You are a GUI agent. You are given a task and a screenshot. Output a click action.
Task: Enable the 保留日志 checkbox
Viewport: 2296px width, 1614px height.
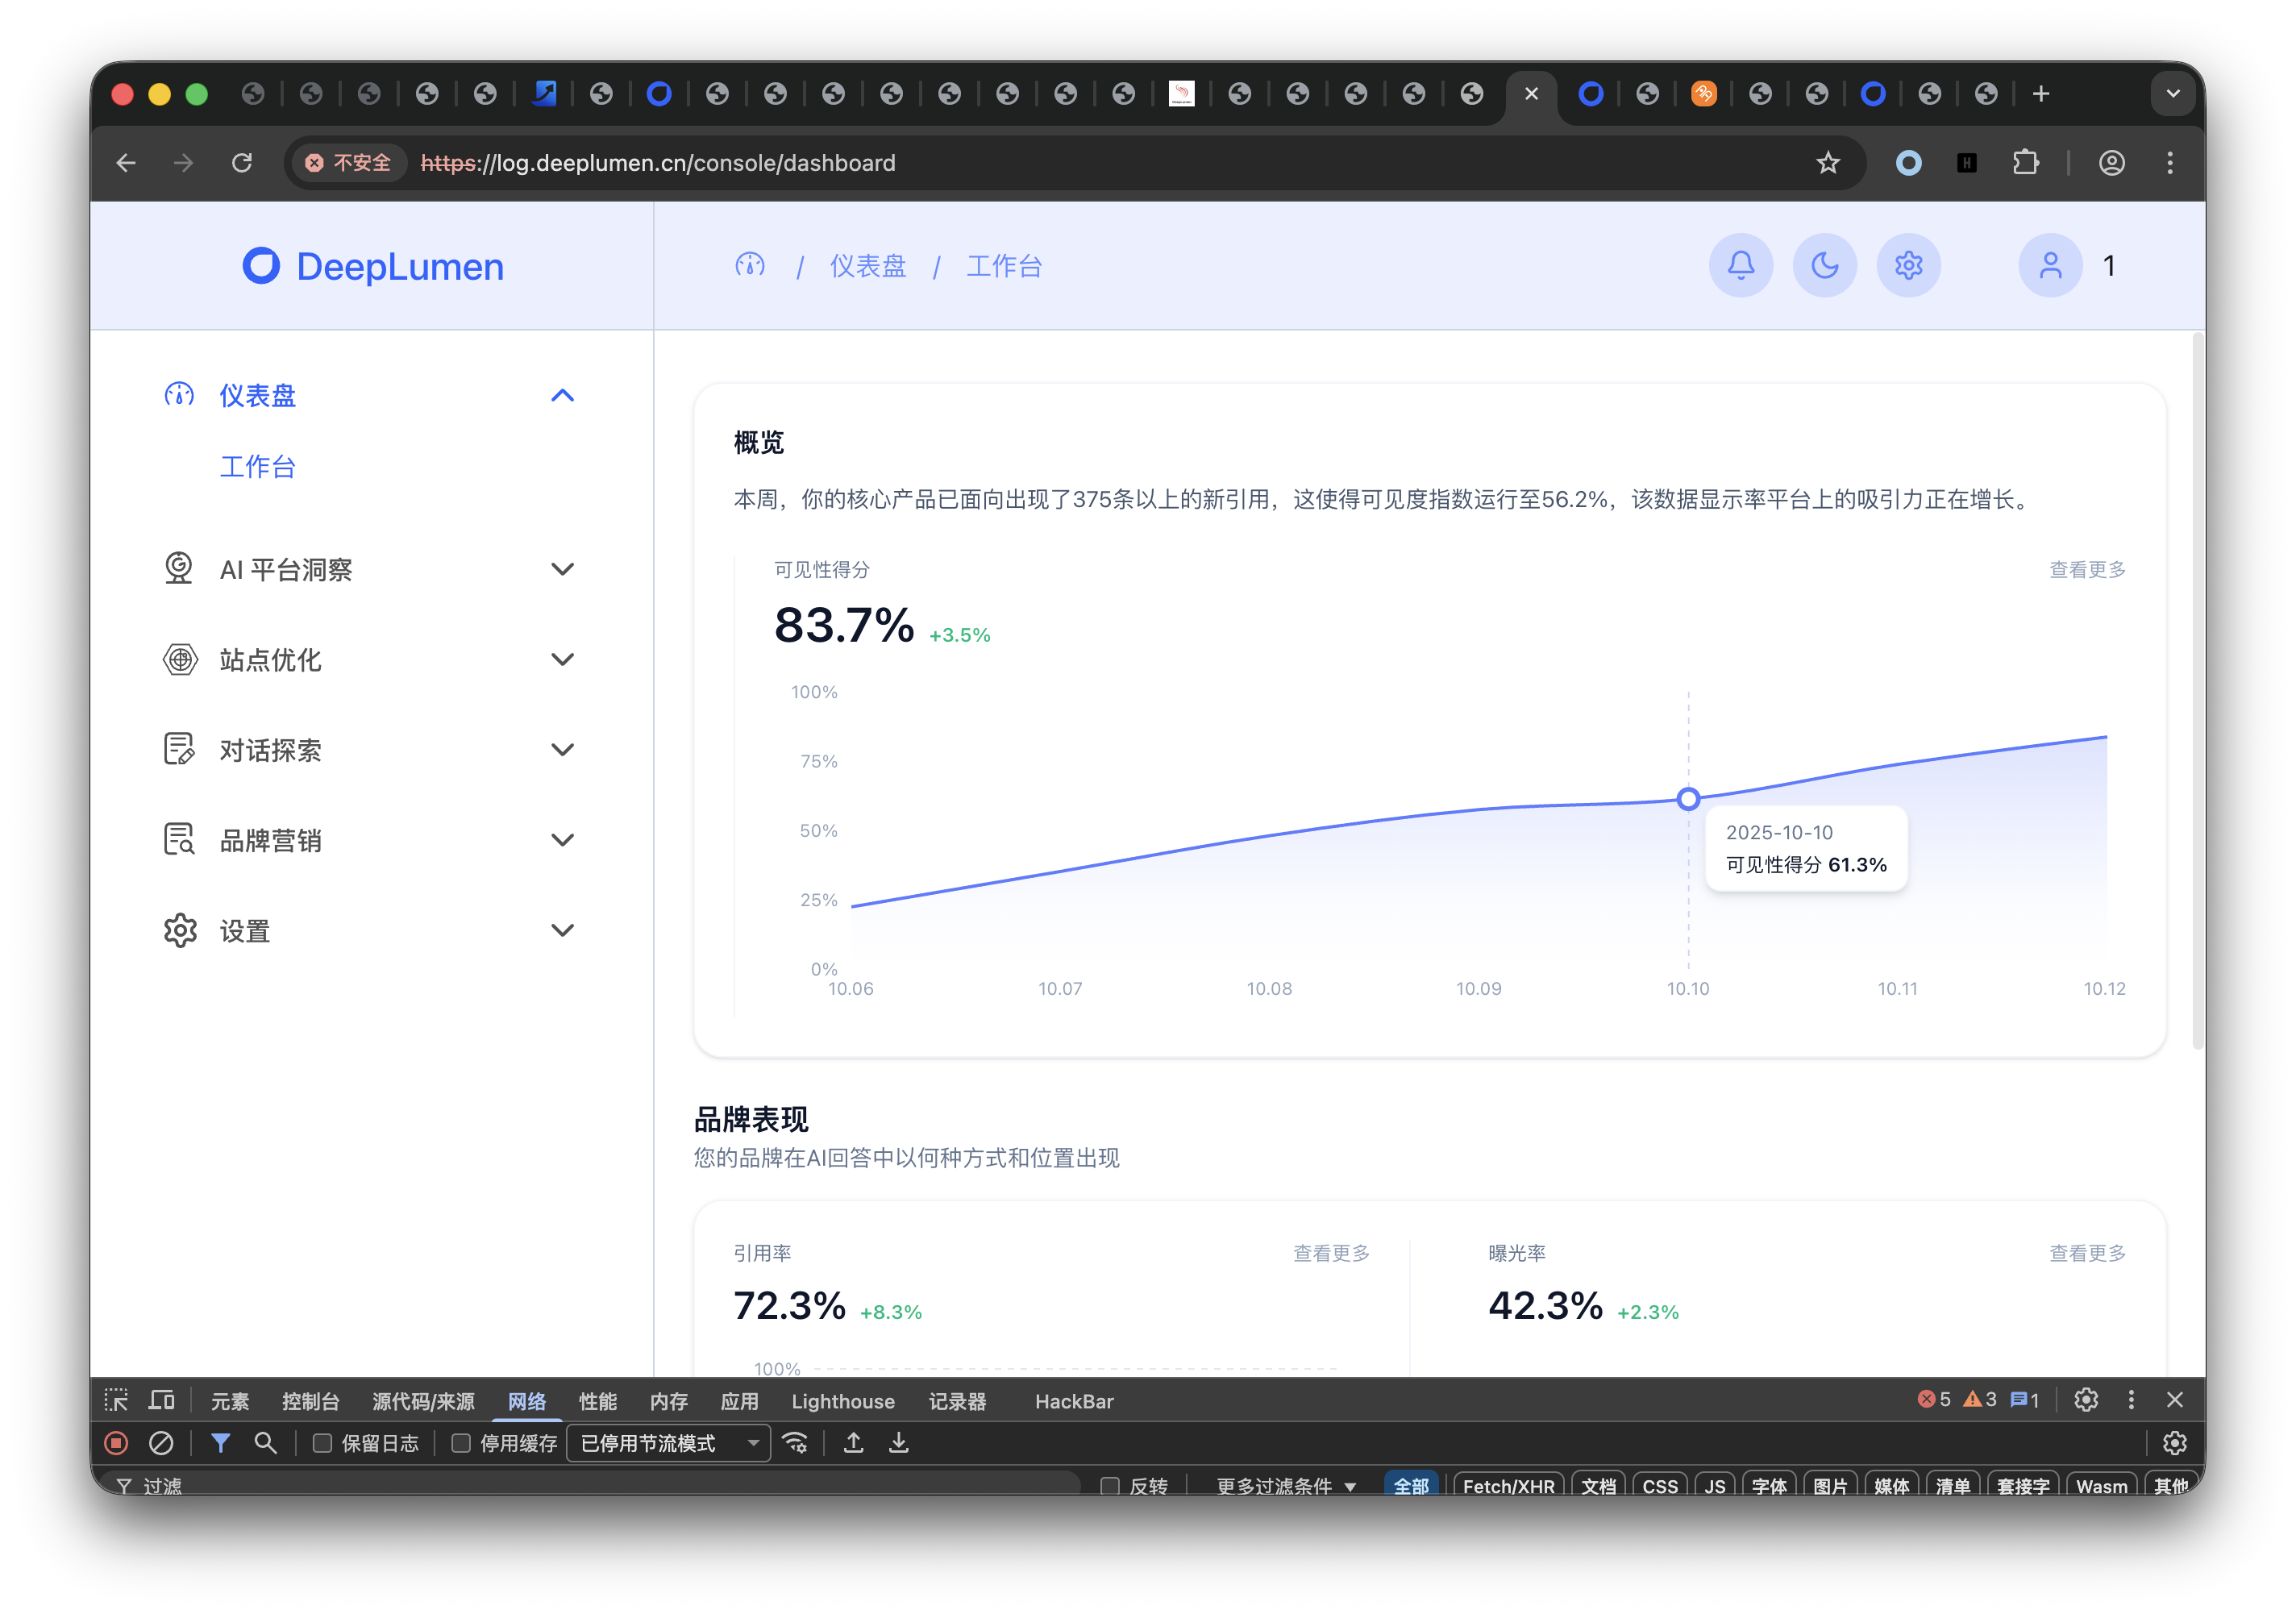point(322,1443)
